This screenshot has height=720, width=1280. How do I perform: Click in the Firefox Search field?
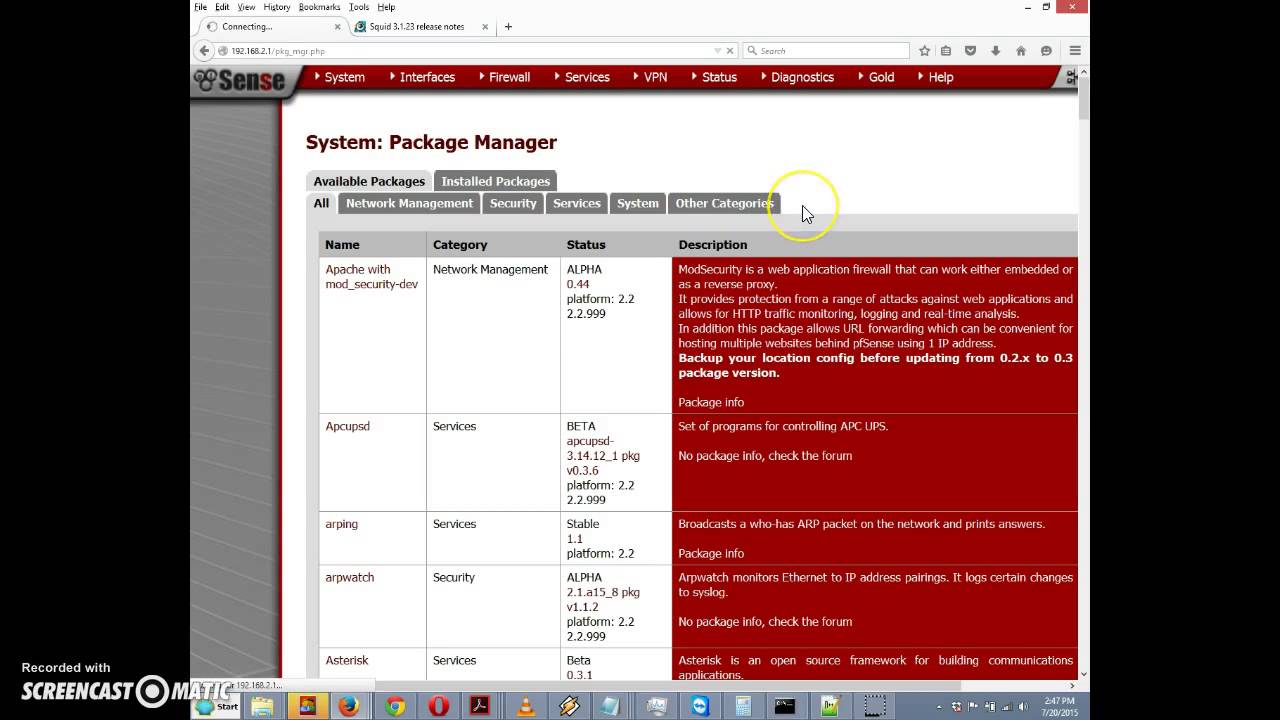click(x=826, y=50)
